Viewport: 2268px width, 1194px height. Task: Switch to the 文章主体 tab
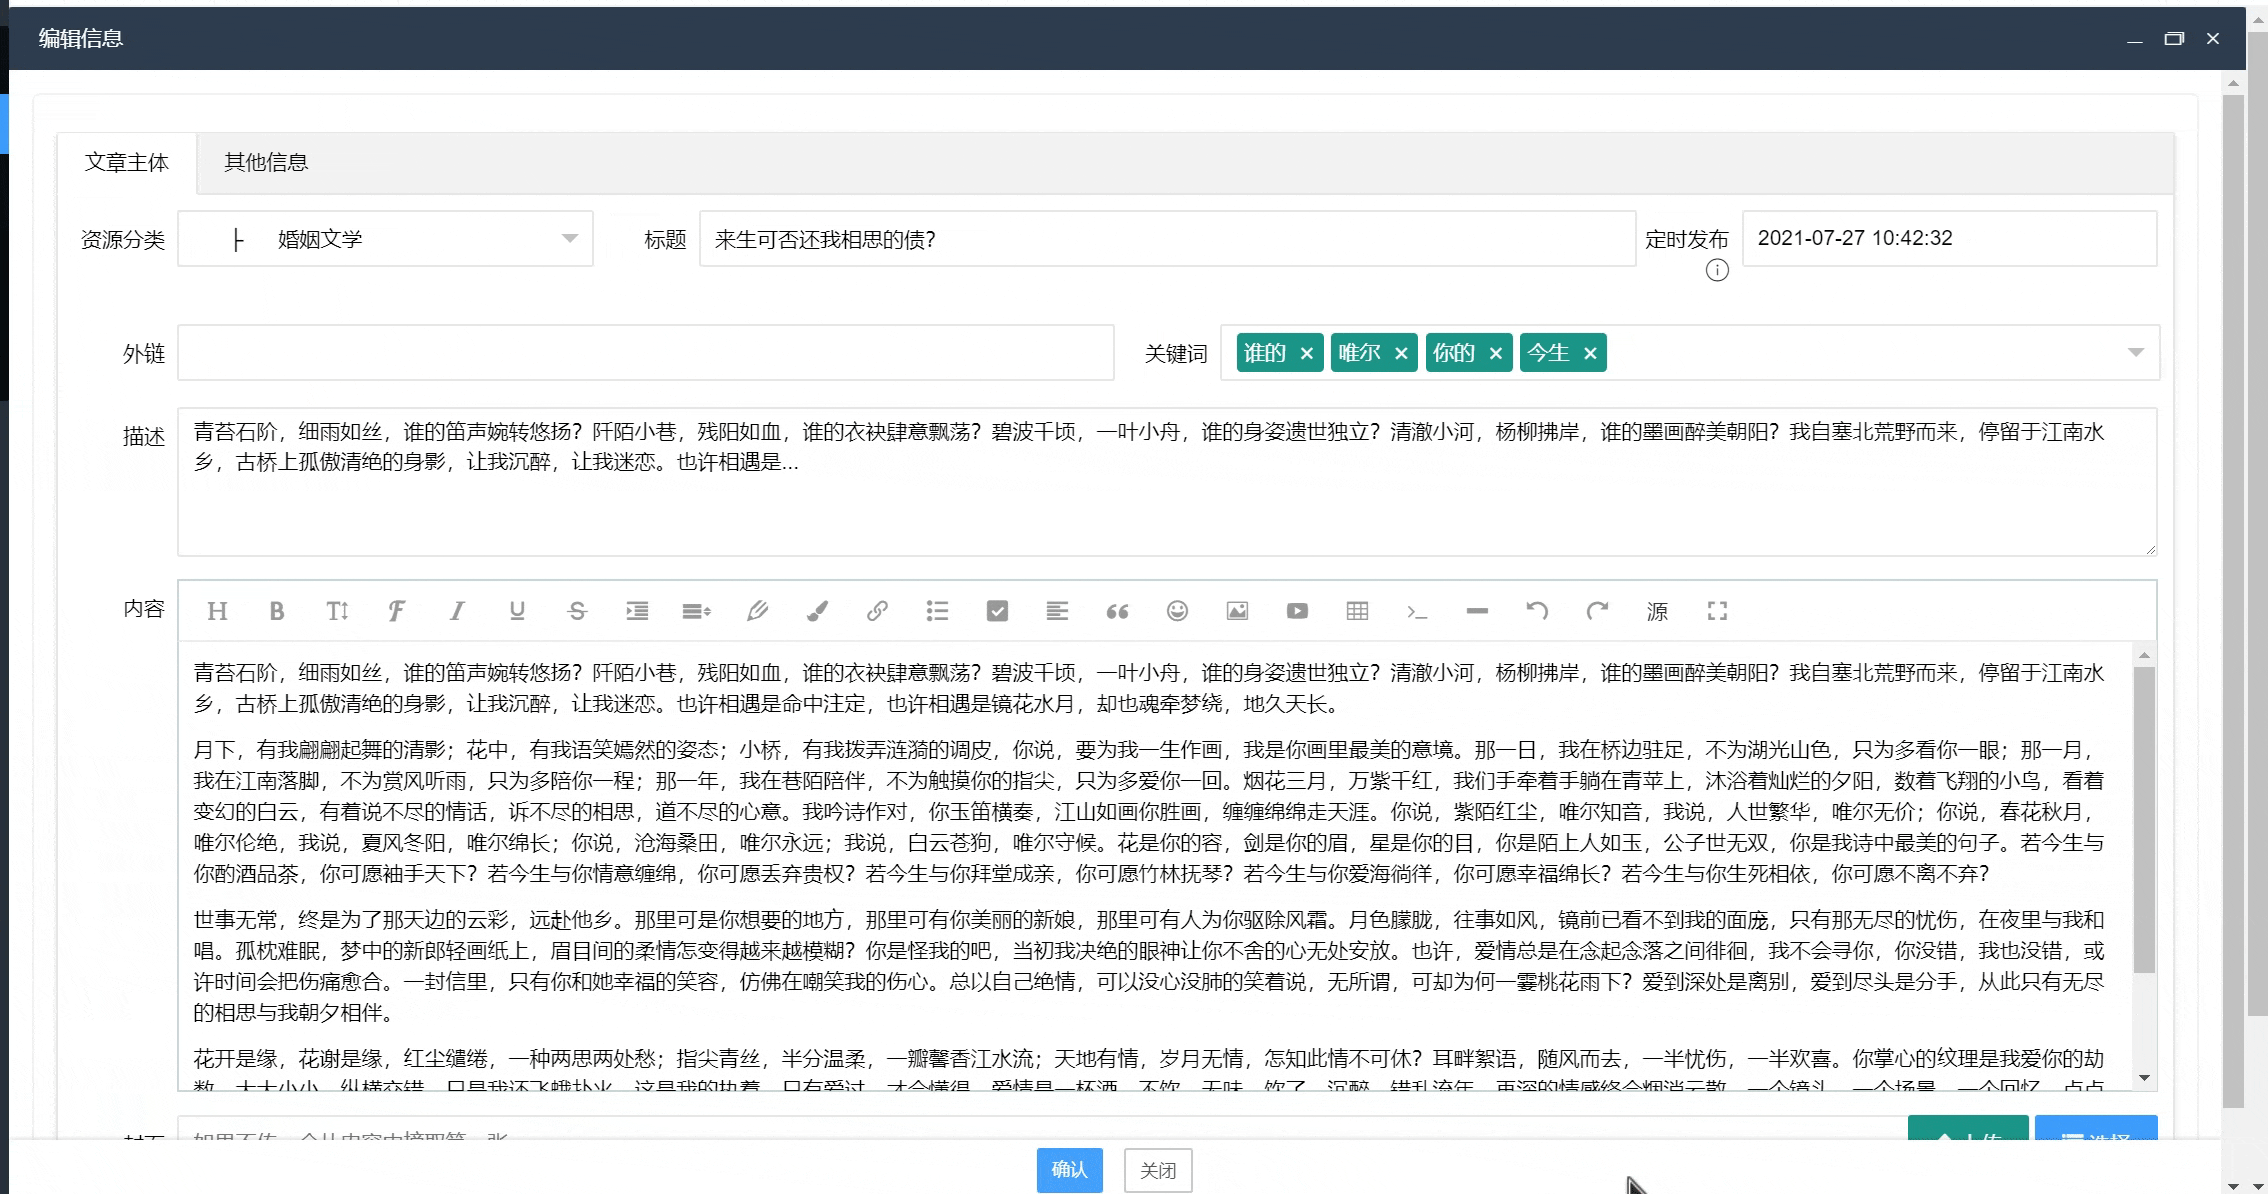(127, 162)
